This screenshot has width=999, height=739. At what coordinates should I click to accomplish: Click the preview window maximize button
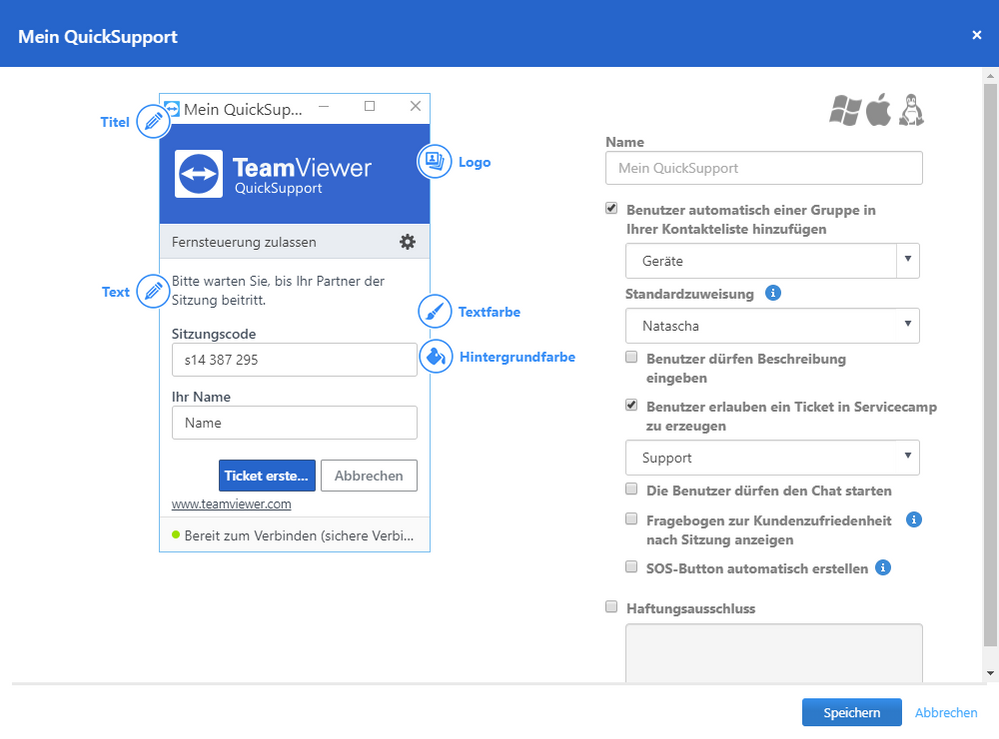click(x=370, y=106)
